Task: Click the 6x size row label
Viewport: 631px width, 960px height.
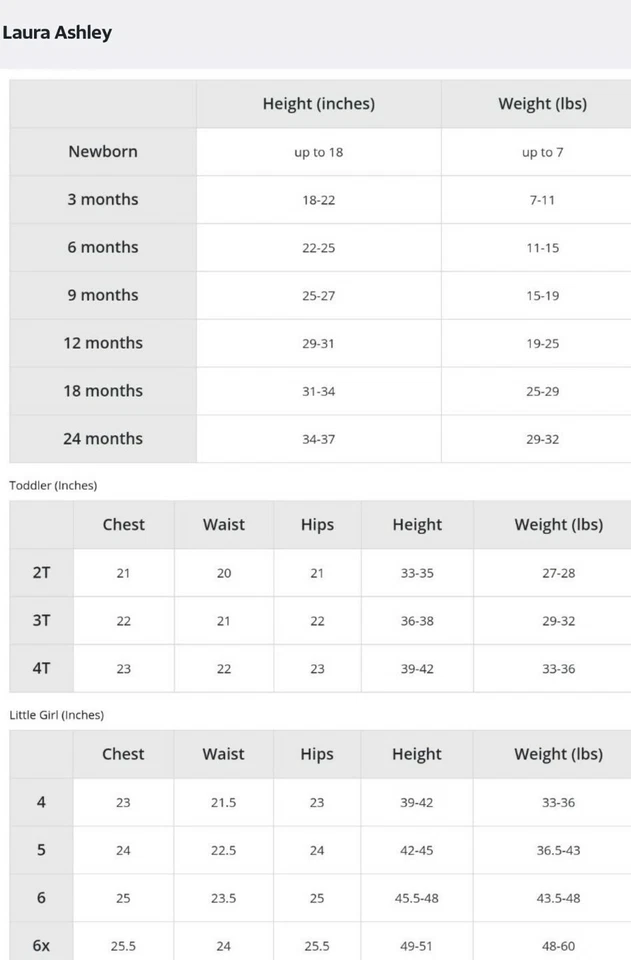Action: [x=41, y=945]
